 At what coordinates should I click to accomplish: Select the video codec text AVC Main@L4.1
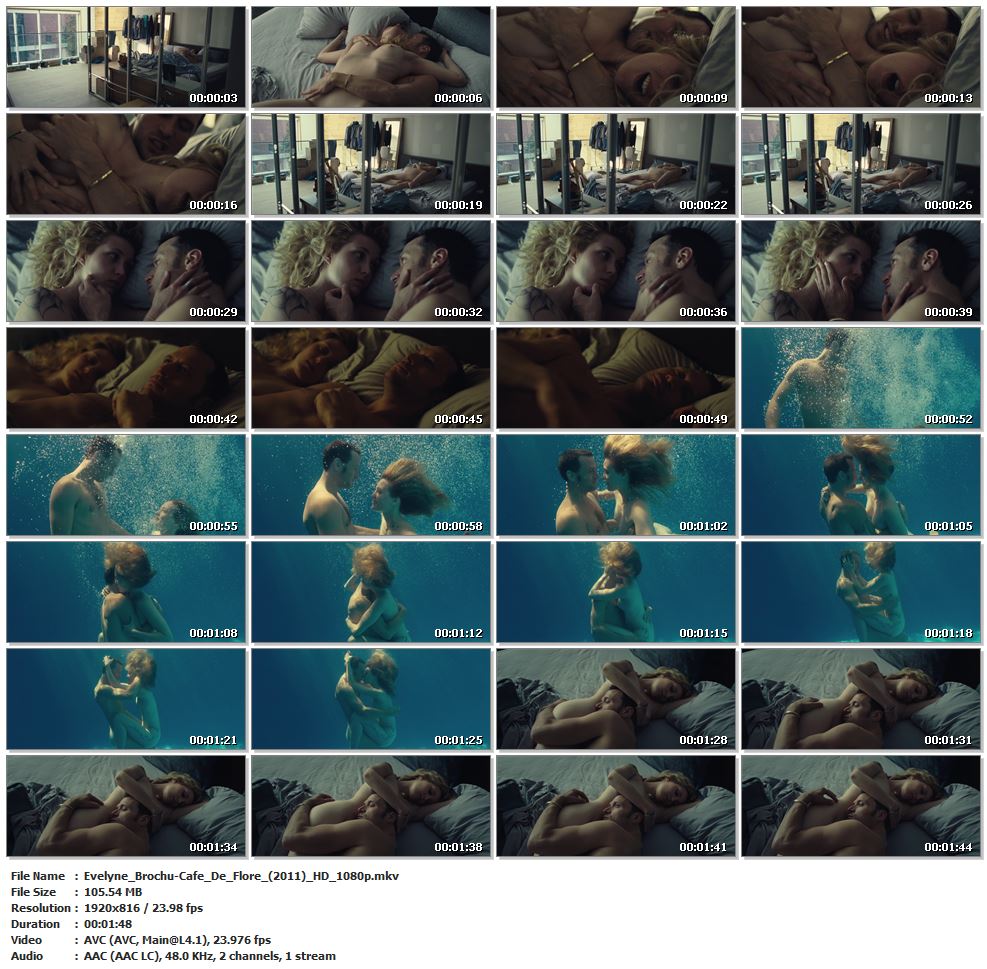178,940
